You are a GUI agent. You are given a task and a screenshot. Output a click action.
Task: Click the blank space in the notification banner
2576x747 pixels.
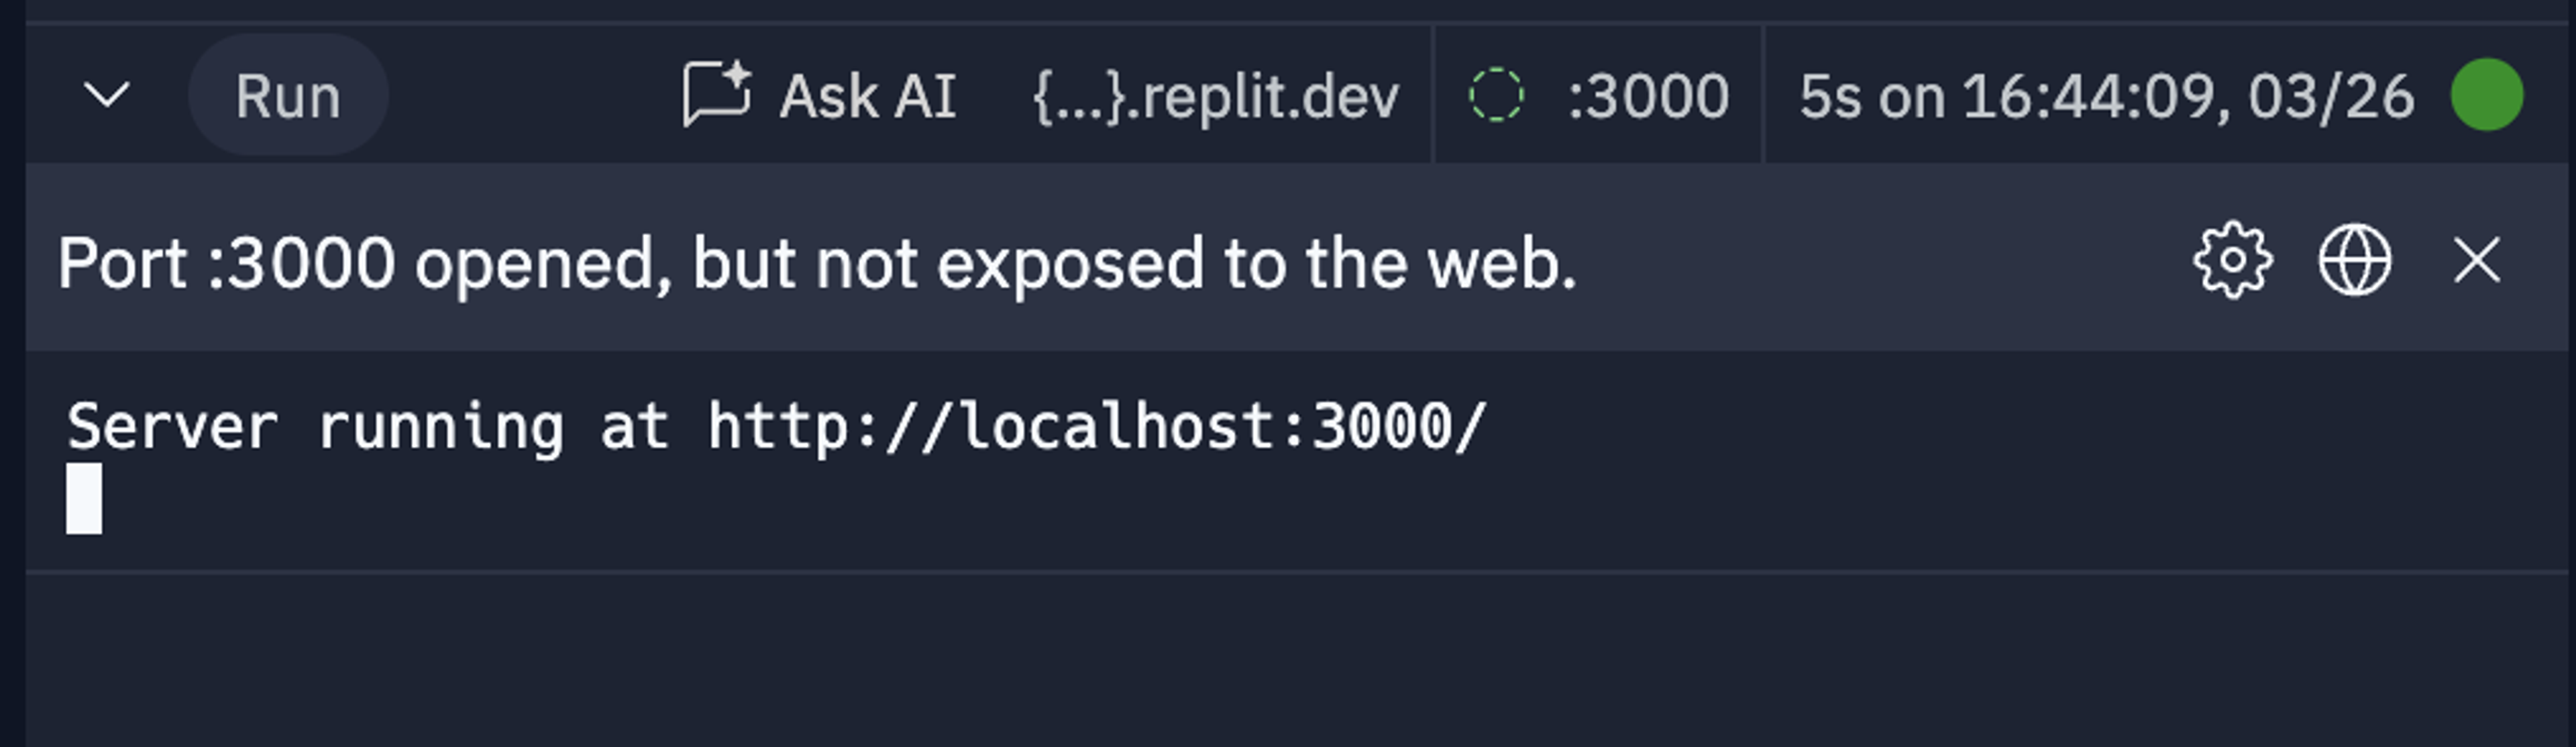1880,260
